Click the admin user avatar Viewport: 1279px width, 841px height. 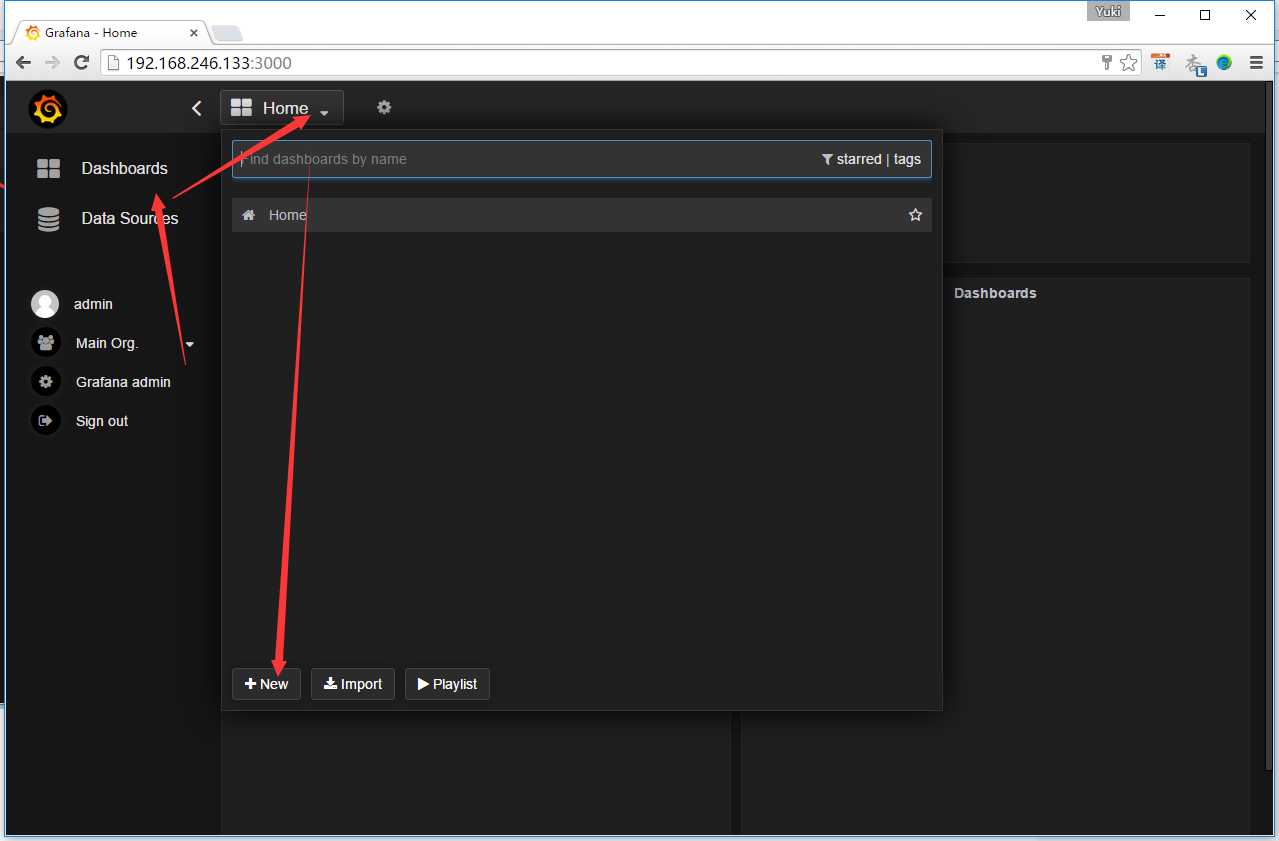(x=44, y=304)
